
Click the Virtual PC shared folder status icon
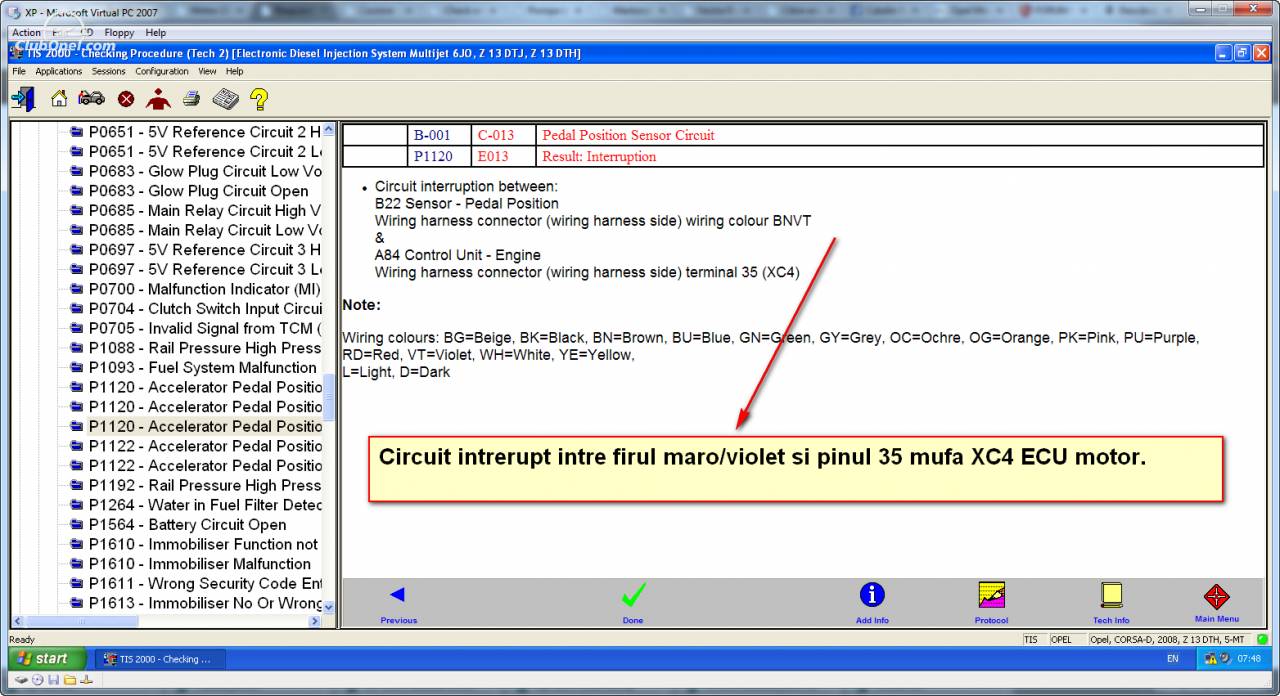pyautogui.click(x=69, y=679)
